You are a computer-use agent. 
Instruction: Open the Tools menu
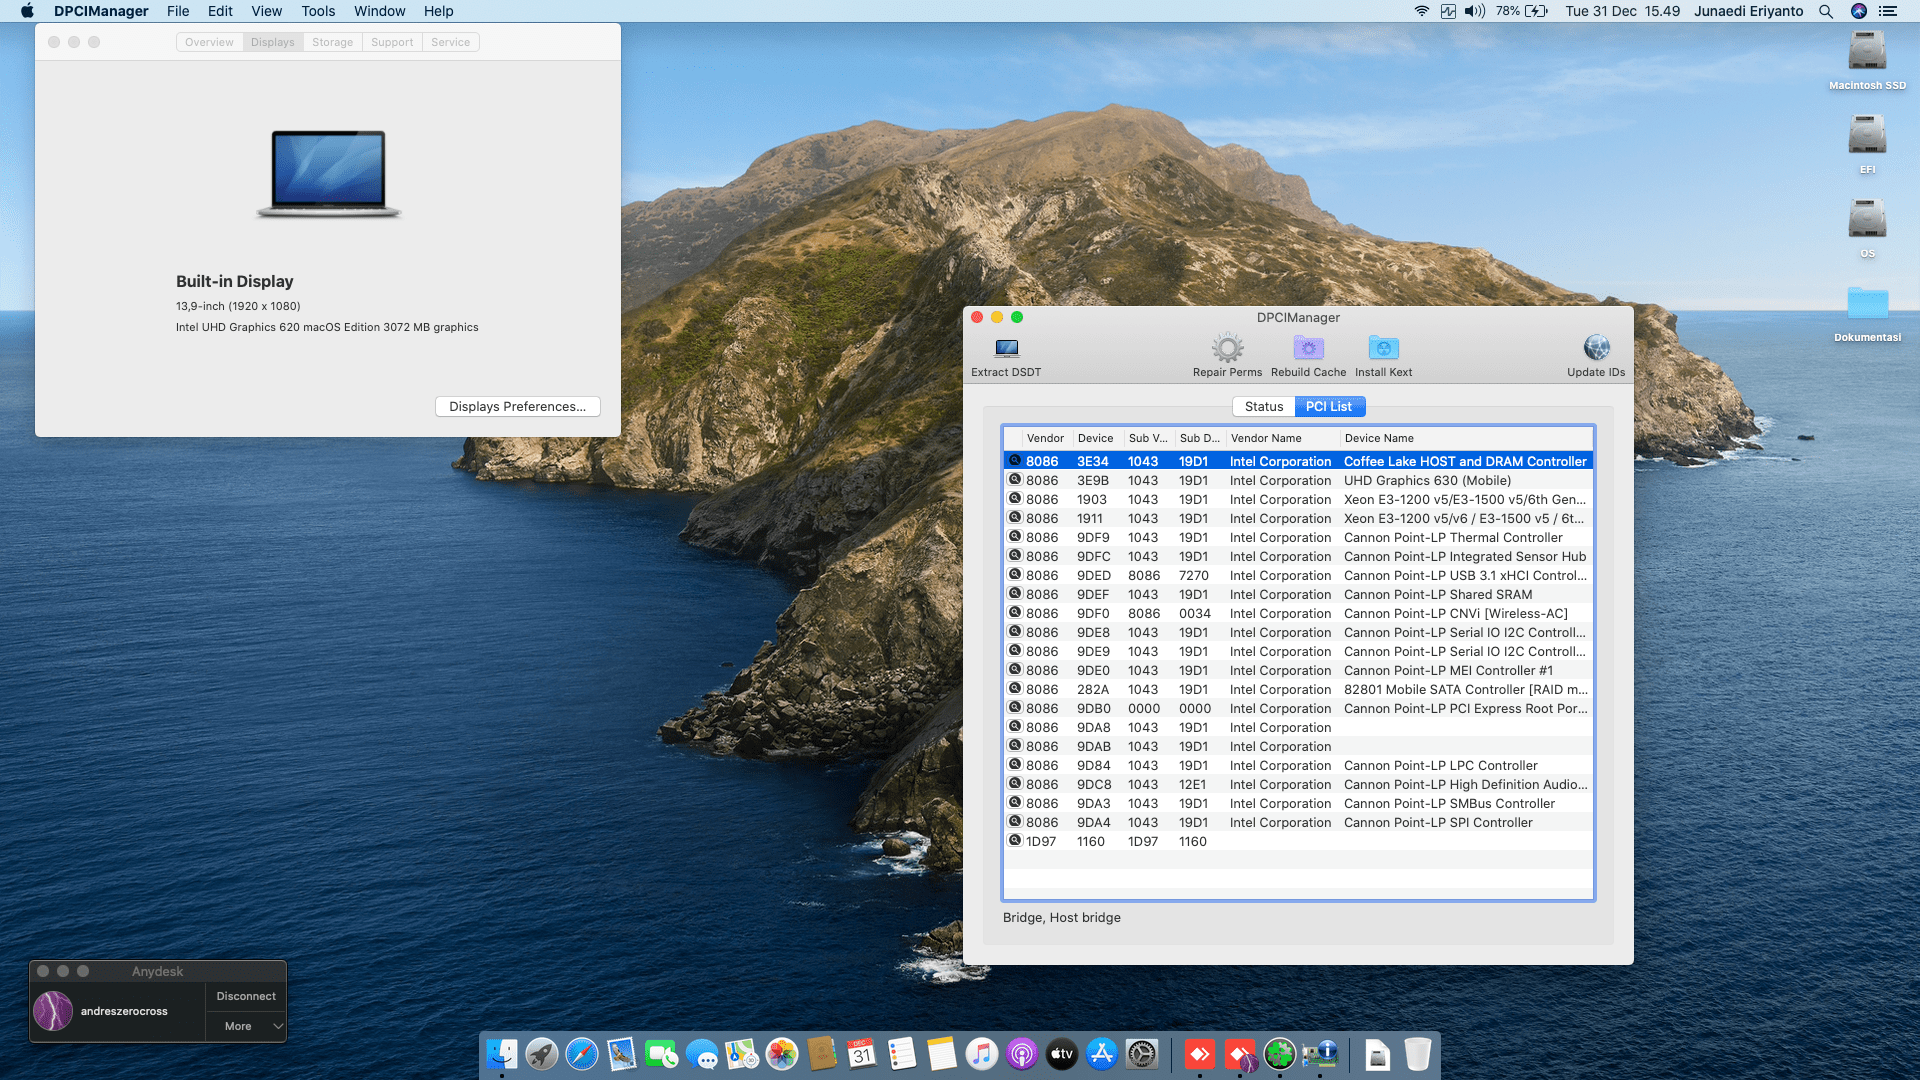318,11
